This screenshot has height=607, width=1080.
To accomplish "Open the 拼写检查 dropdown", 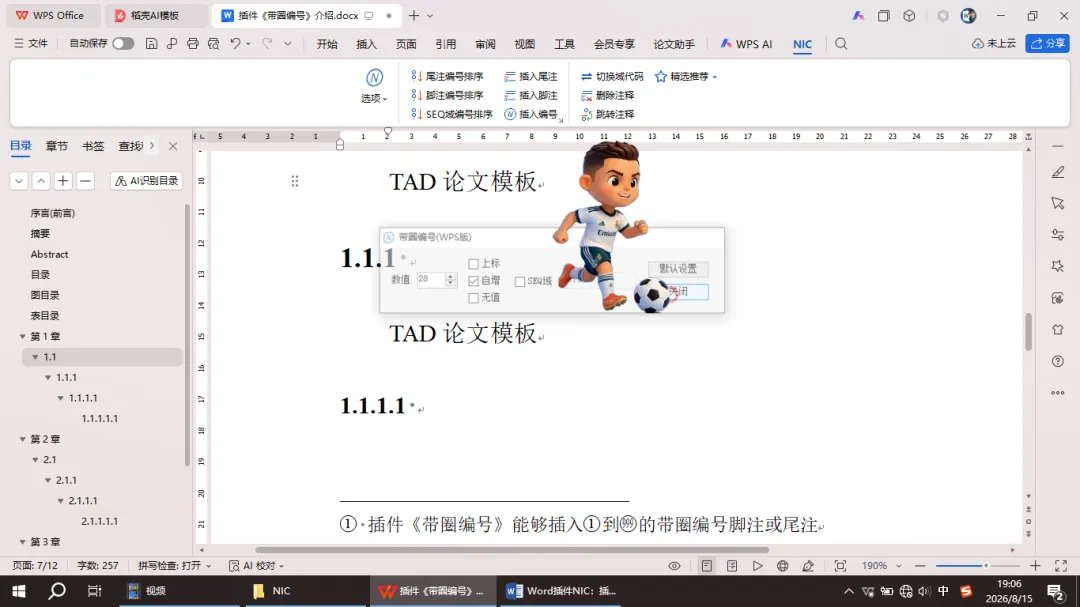I will click(x=174, y=566).
